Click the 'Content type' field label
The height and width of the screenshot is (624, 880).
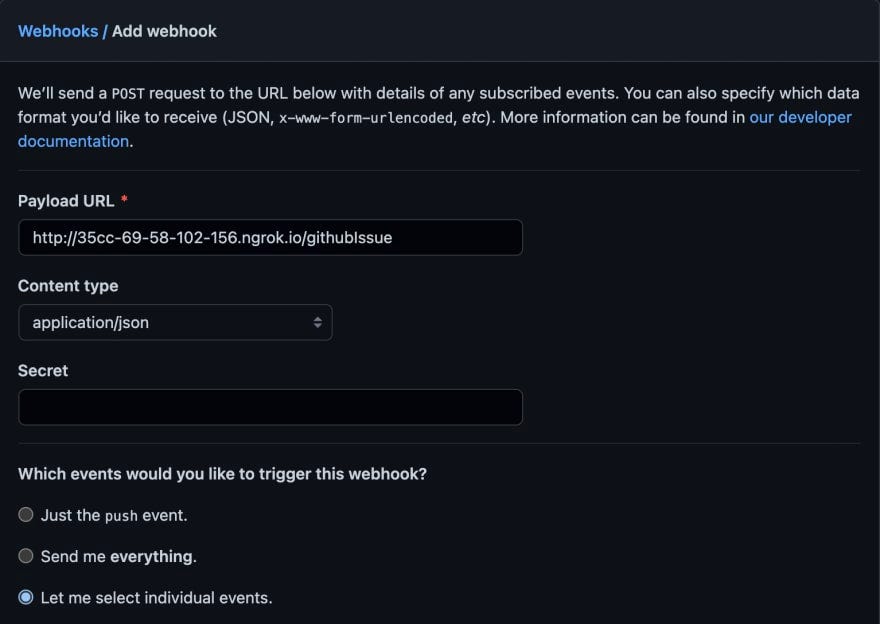pos(68,286)
